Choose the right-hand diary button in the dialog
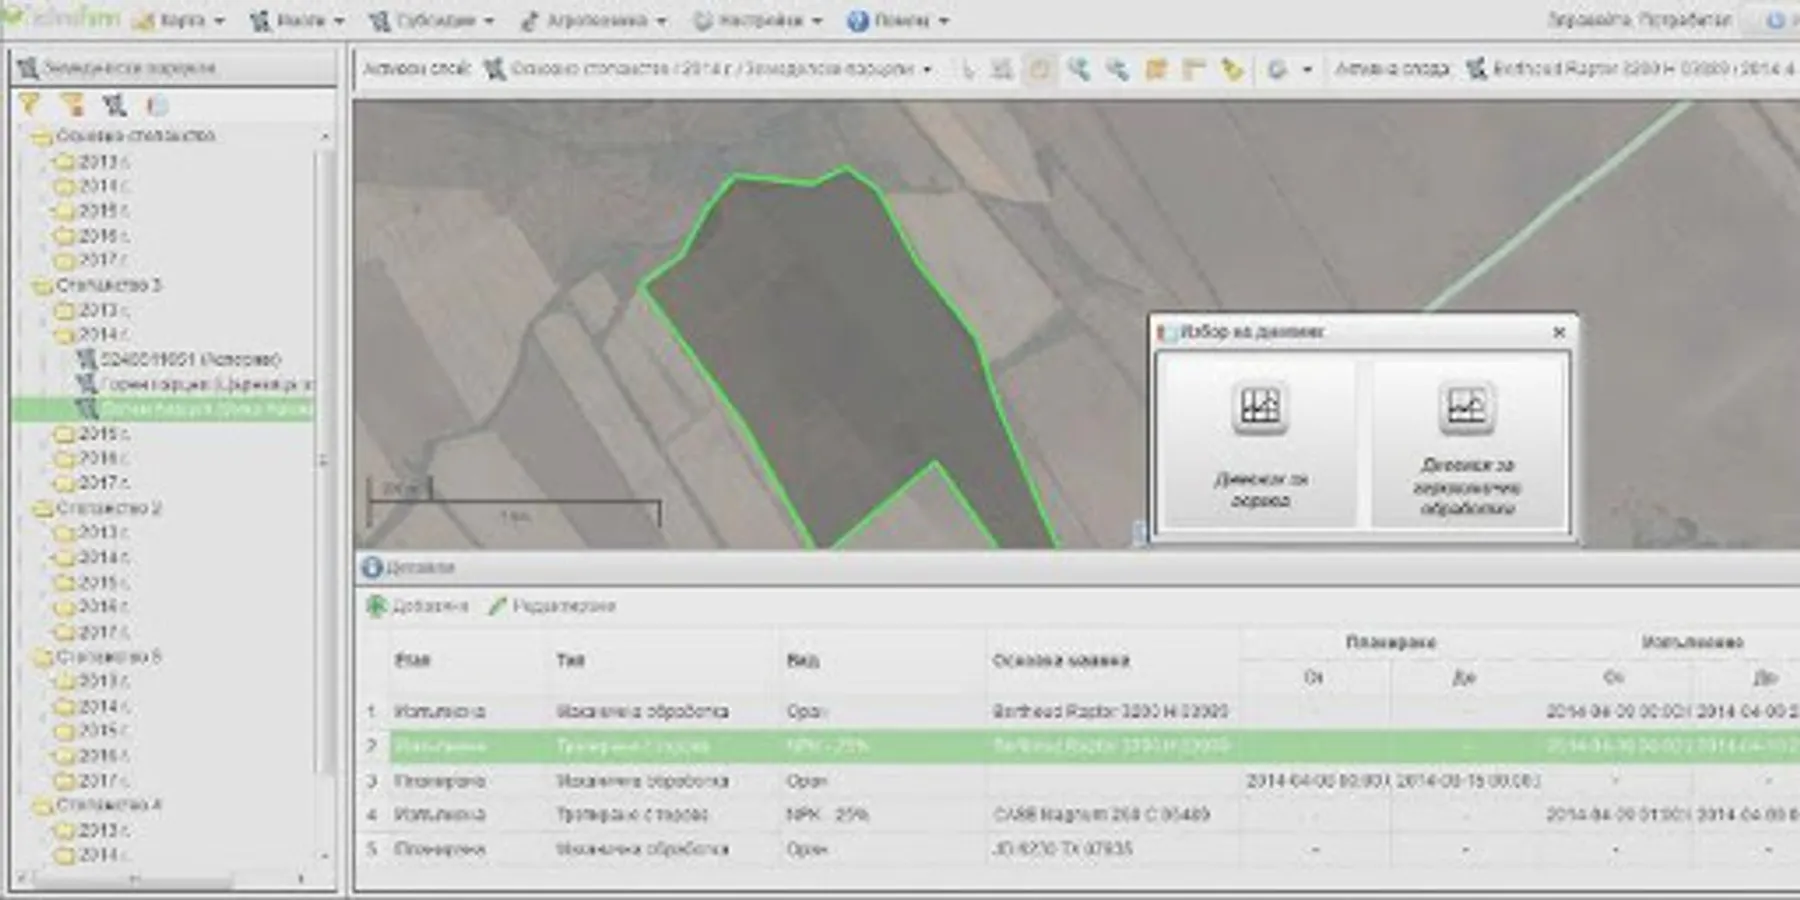Viewport: 1800px width, 900px height. (1467, 444)
